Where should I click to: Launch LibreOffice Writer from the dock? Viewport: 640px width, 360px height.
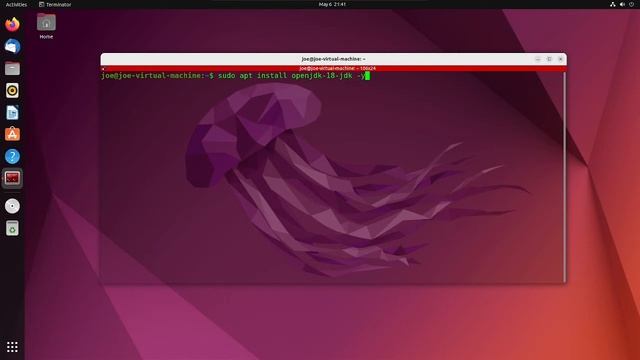(x=12, y=113)
